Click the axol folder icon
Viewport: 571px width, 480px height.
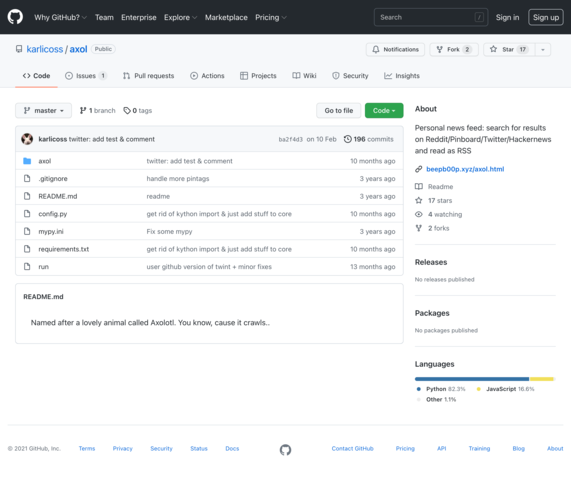point(27,161)
